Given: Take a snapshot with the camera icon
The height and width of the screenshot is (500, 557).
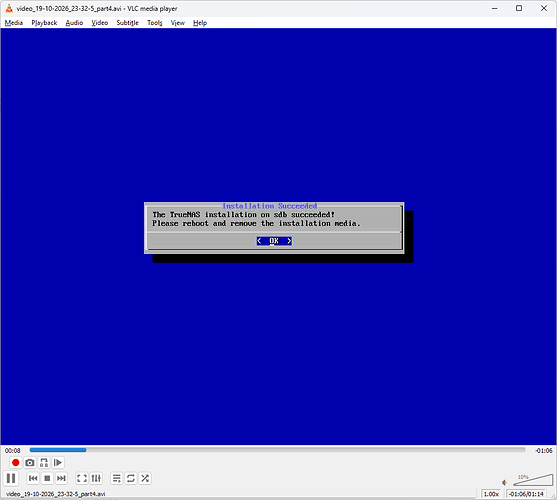Looking at the screenshot, I should (x=30, y=462).
